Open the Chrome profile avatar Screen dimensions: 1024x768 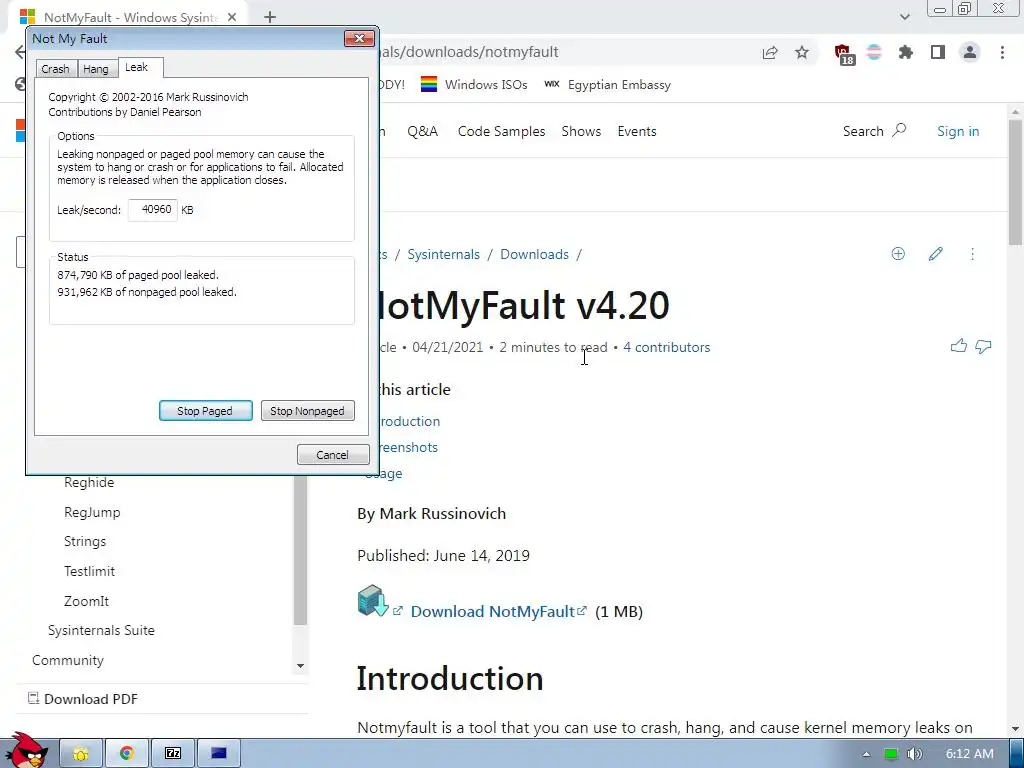[x=970, y=52]
